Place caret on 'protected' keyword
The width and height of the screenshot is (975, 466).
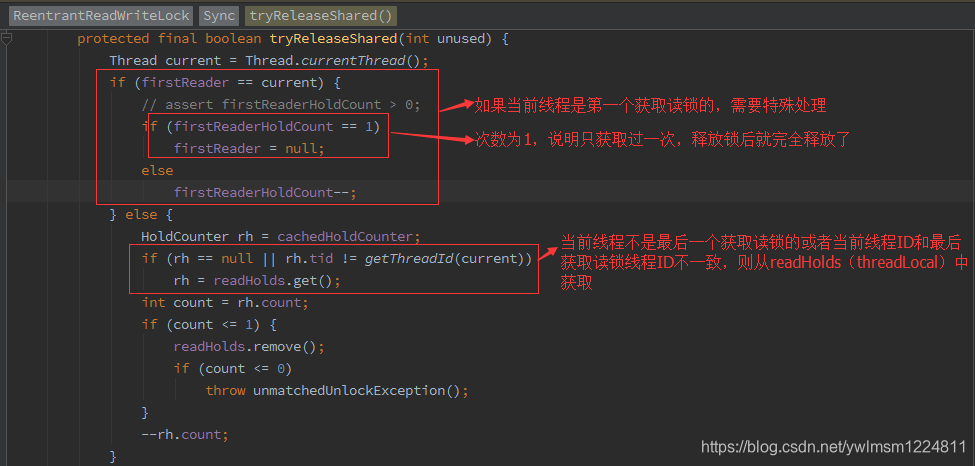click(113, 39)
